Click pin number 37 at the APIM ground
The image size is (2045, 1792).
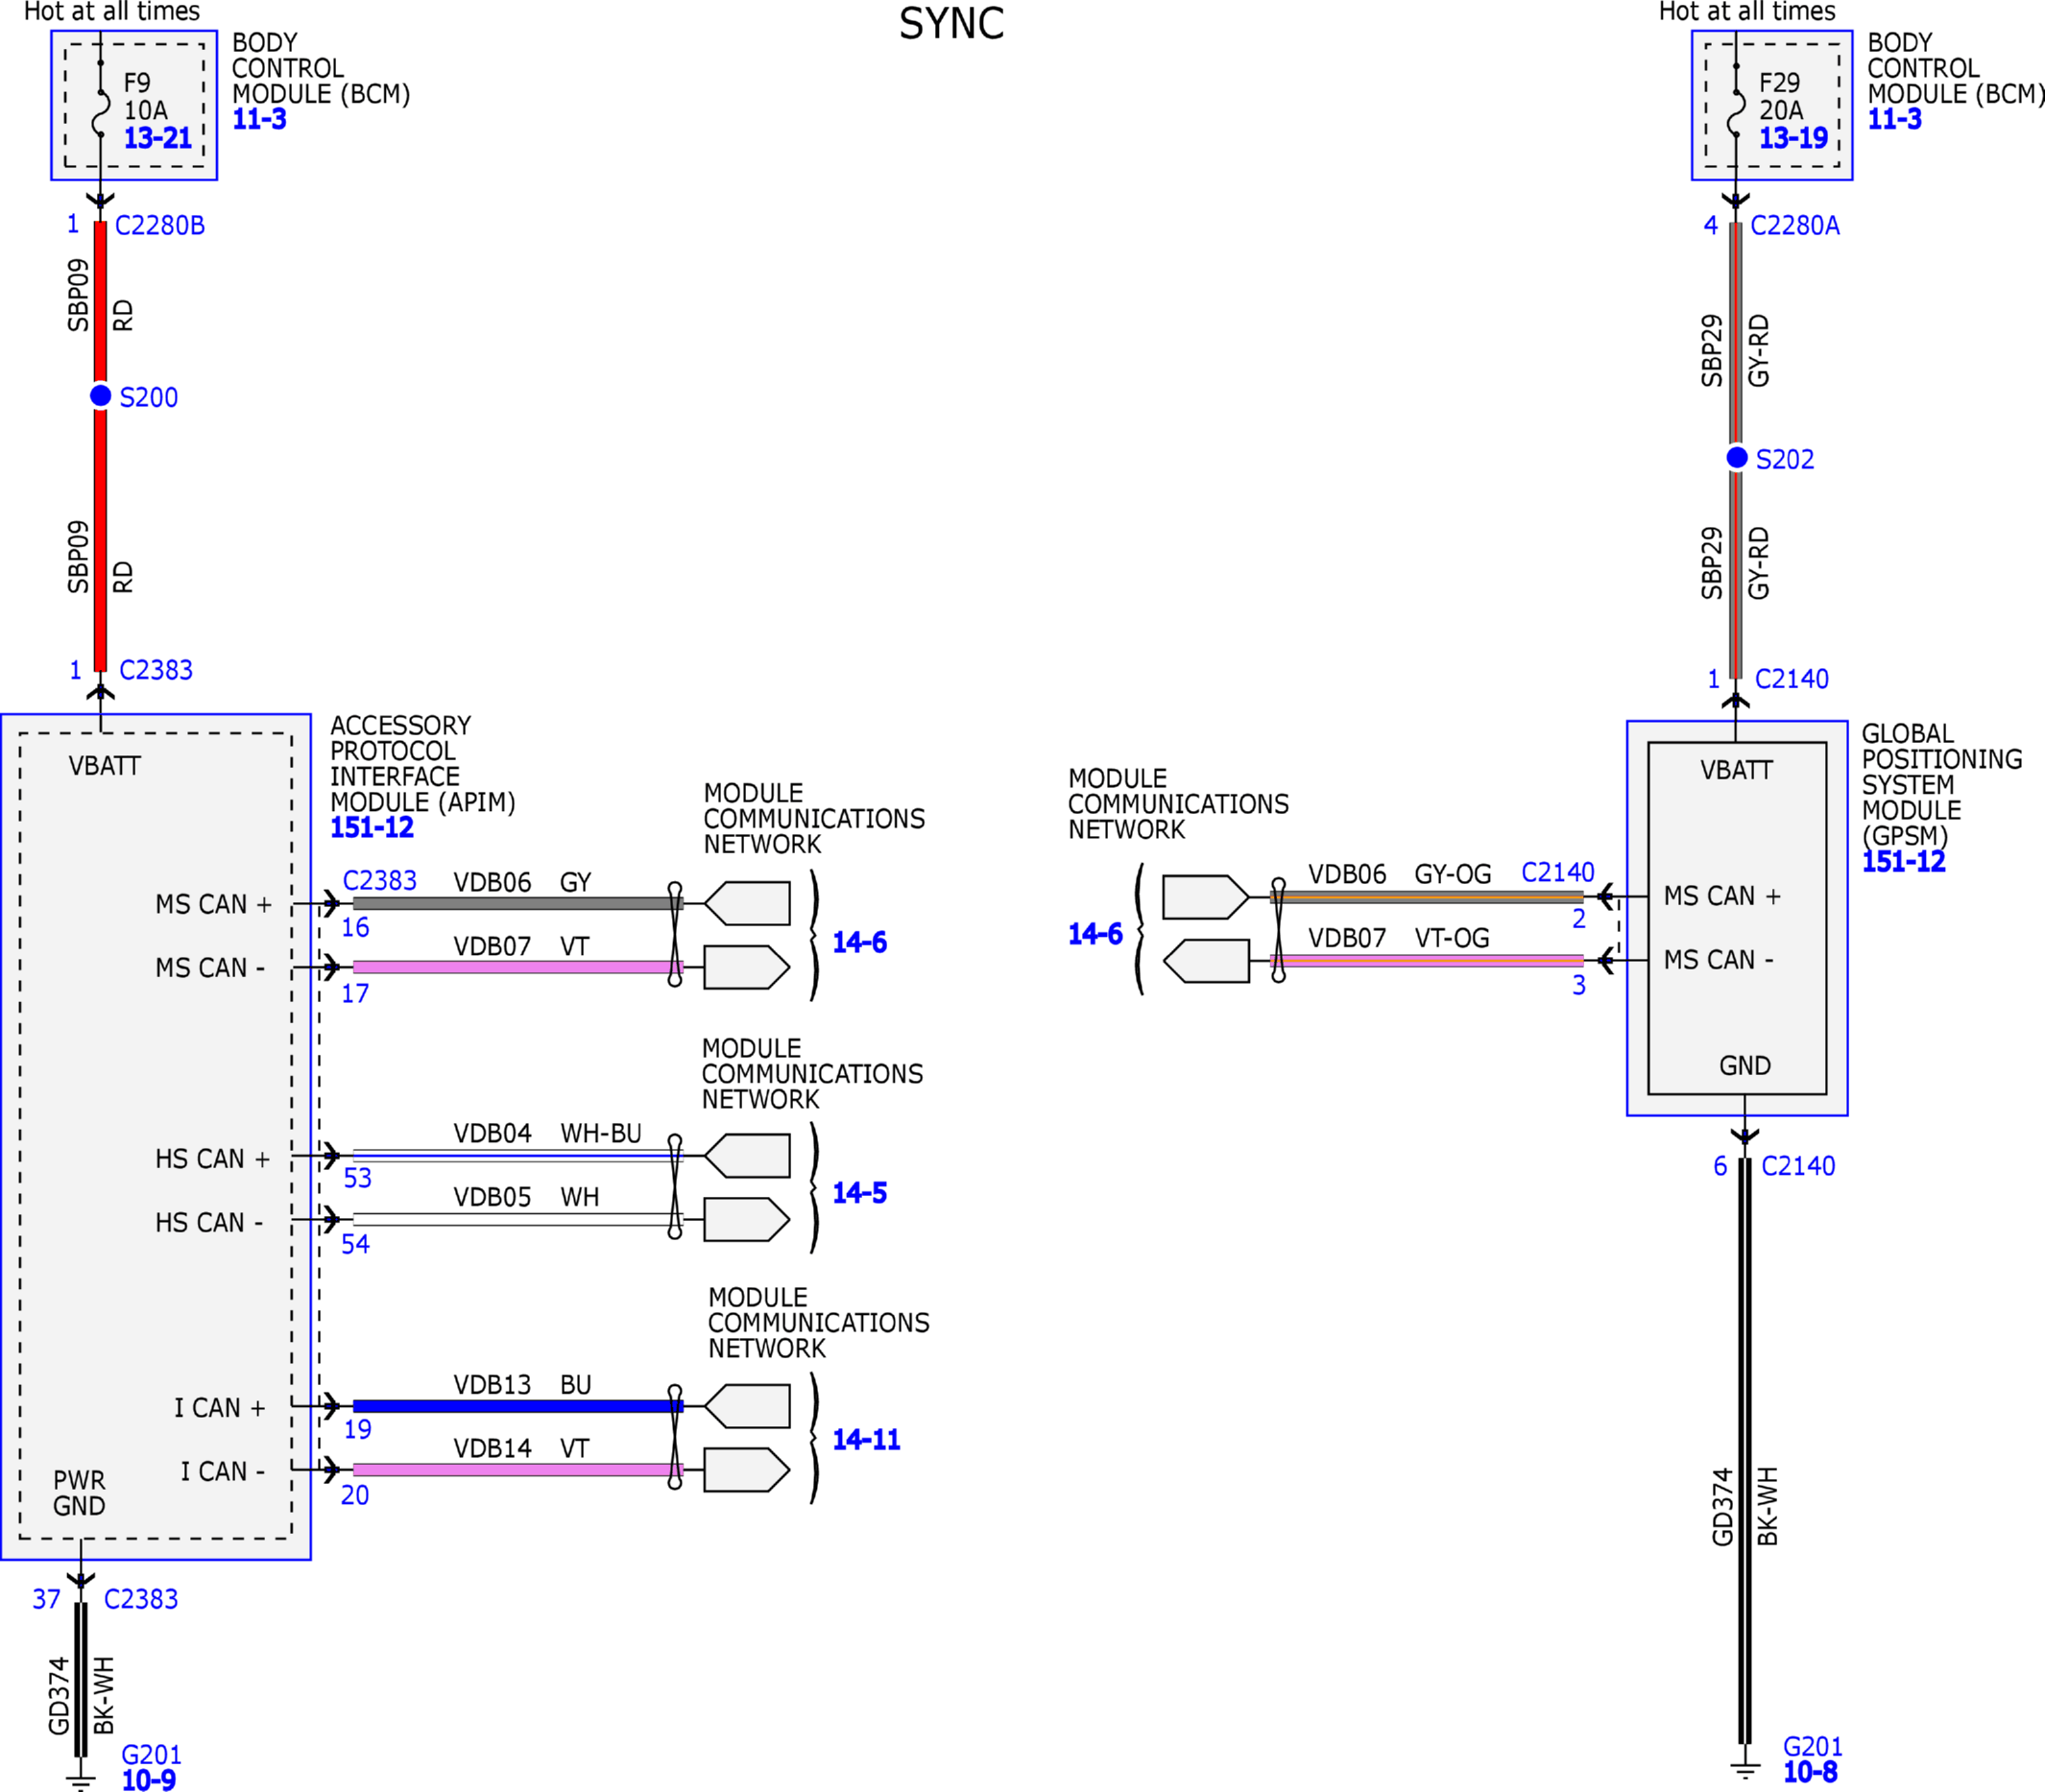coord(46,1599)
